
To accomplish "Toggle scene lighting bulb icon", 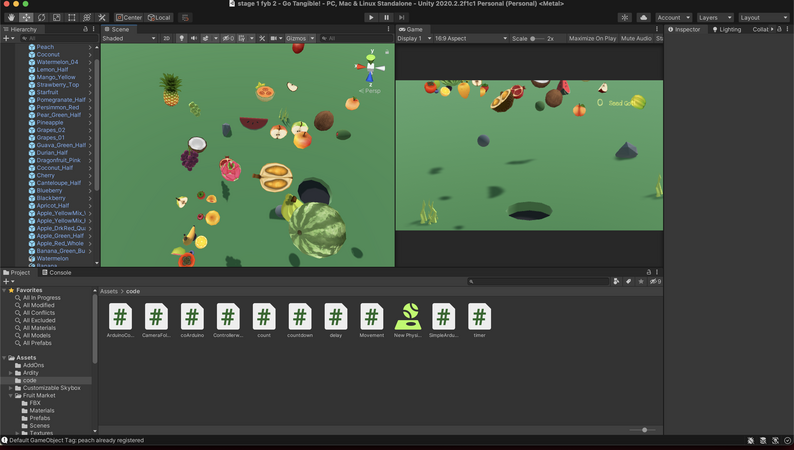I will click(180, 38).
